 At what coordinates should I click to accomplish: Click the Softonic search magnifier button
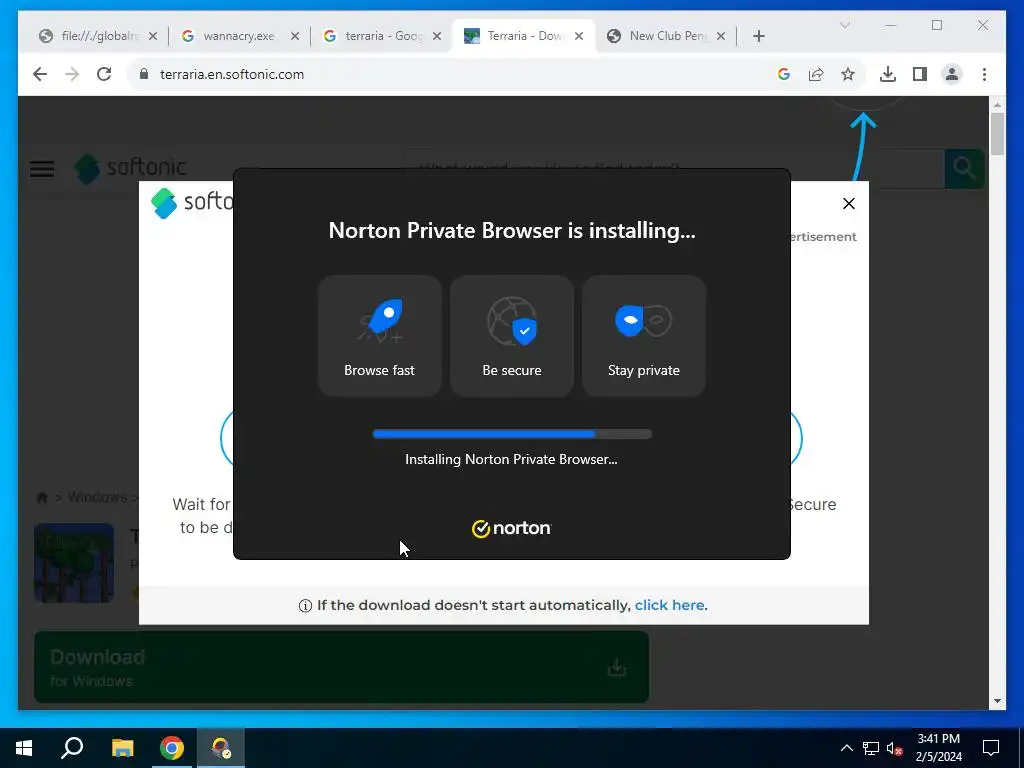tap(964, 168)
